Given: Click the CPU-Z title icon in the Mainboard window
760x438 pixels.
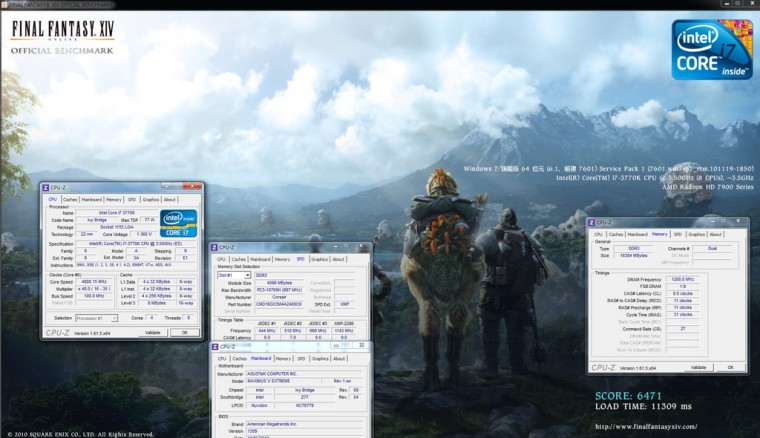Looking at the screenshot, I should pyautogui.click(x=215, y=347).
